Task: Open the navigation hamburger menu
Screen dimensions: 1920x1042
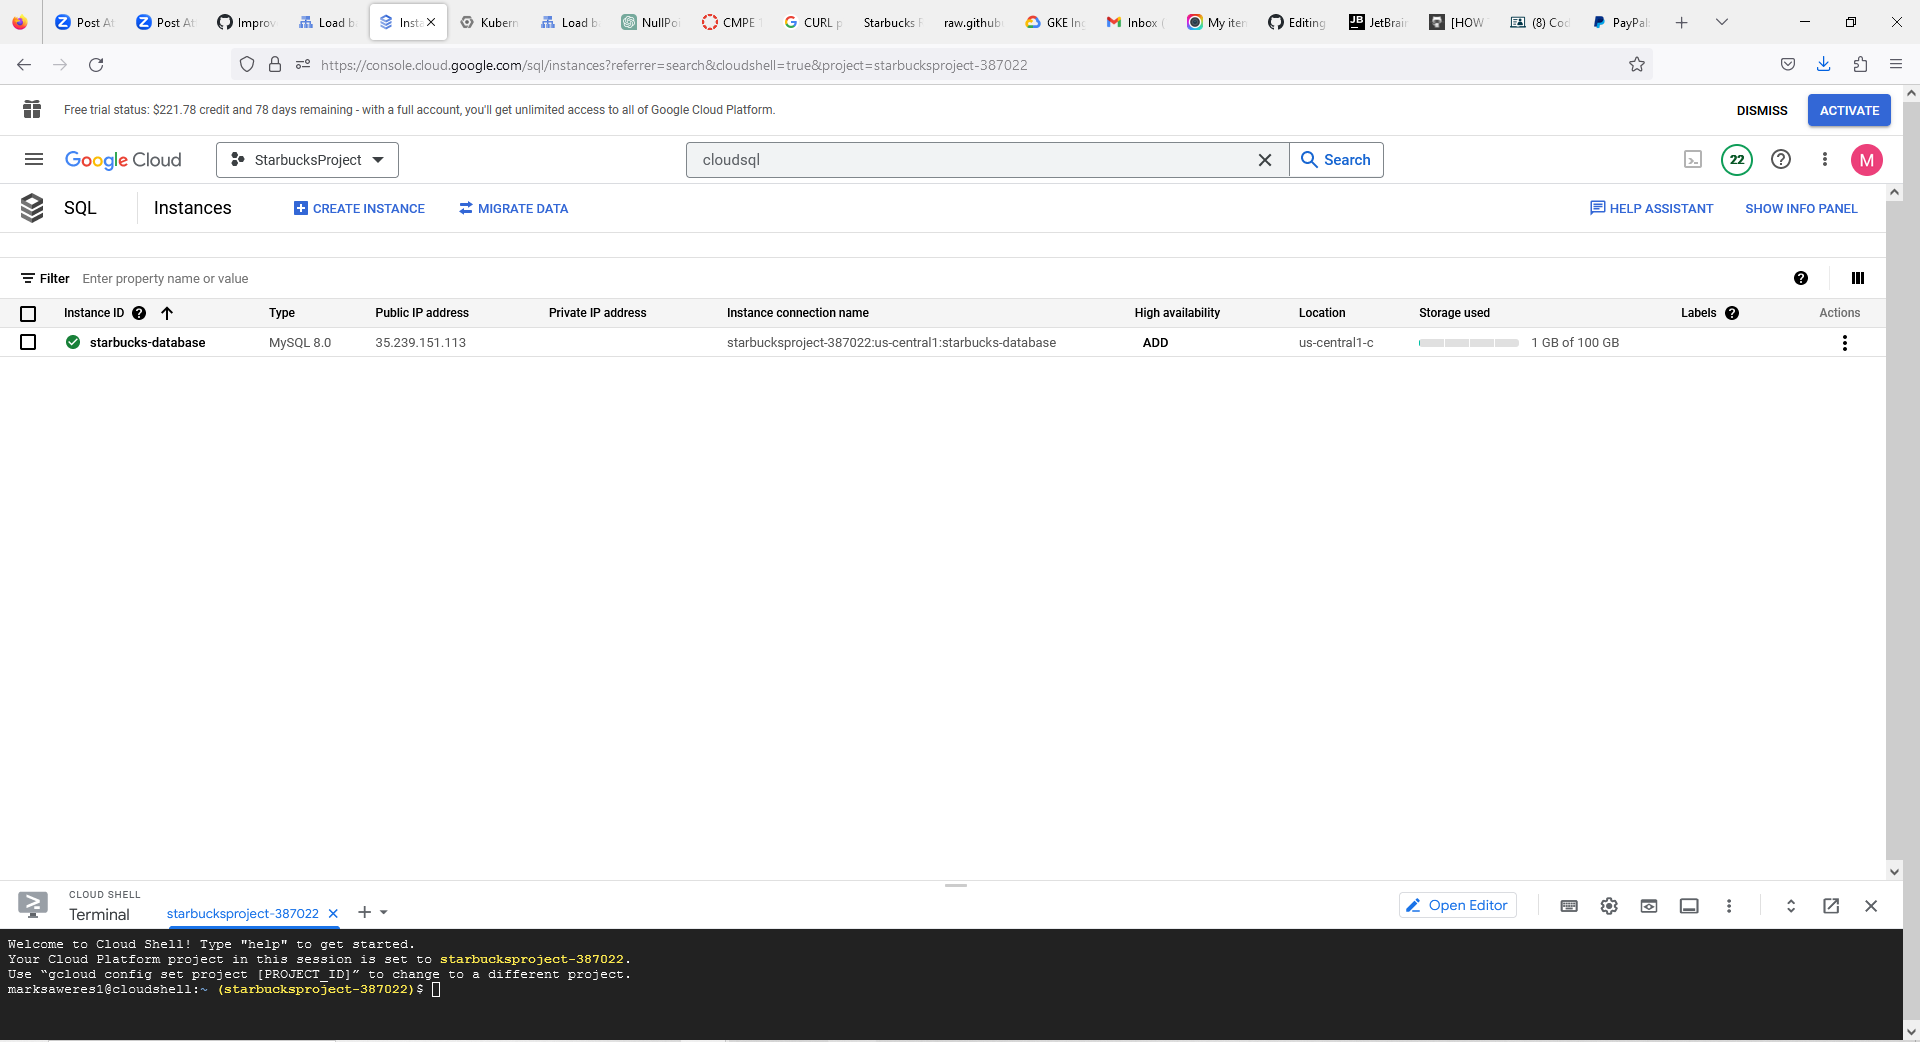Action: pos(33,160)
